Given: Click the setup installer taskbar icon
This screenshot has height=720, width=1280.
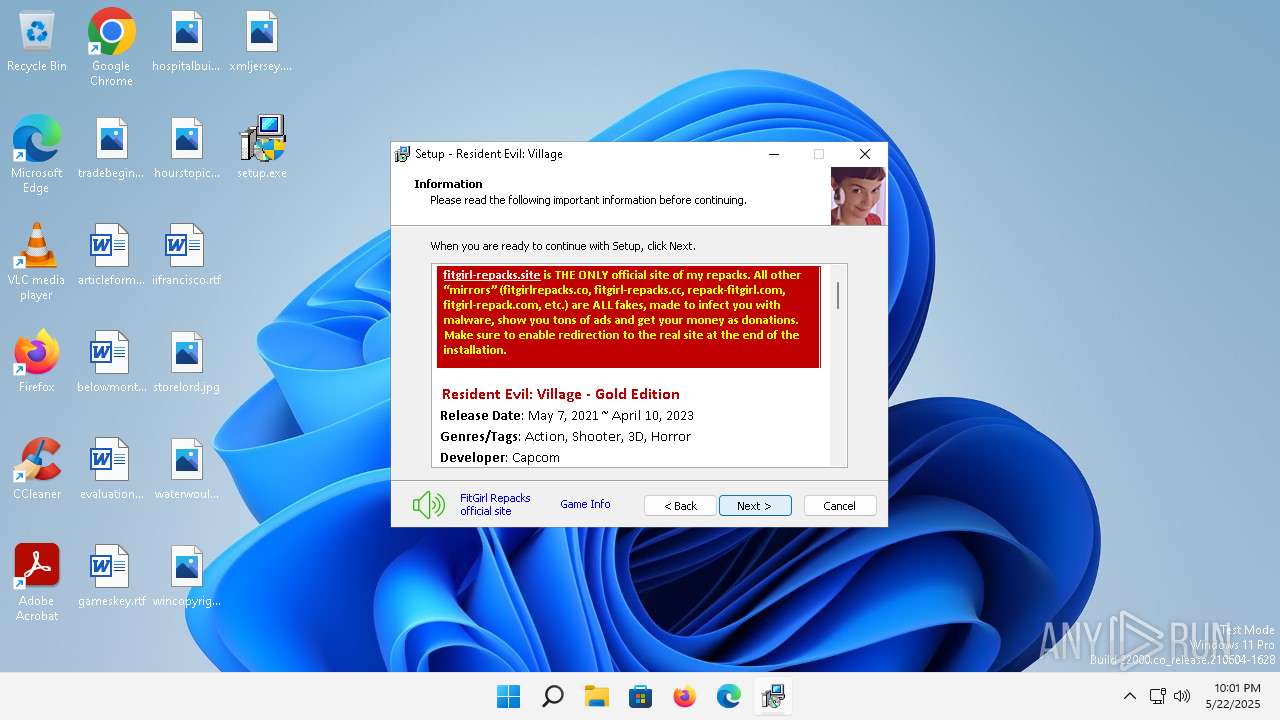Looking at the screenshot, I should point(772,696).
